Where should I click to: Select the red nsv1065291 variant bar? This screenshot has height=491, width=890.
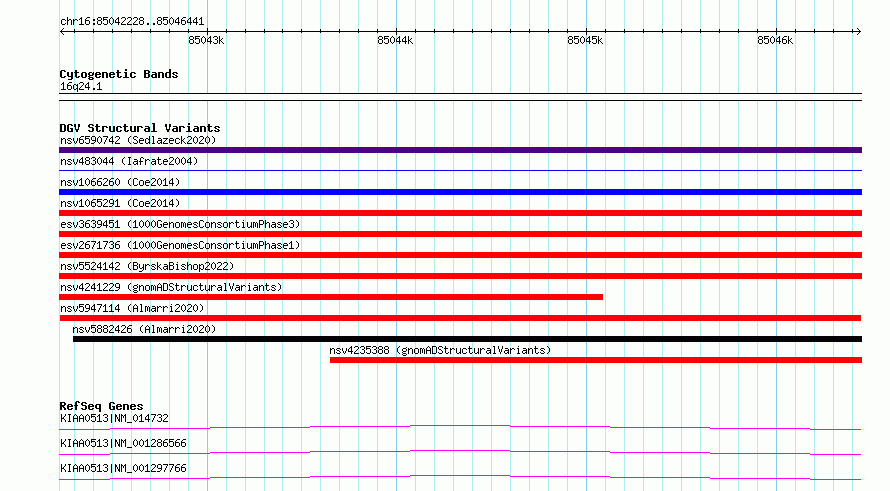coord(460,213)
